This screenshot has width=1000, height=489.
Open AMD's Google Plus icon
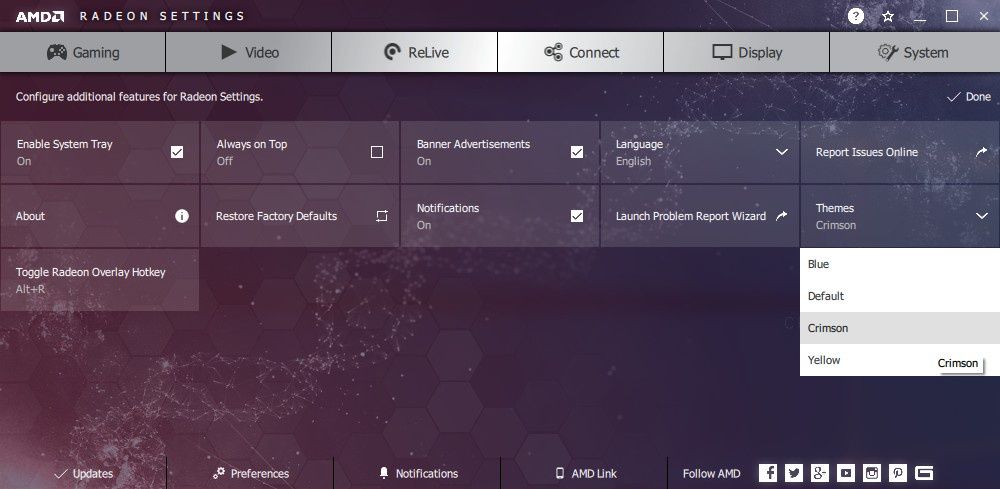pos(820,473)
